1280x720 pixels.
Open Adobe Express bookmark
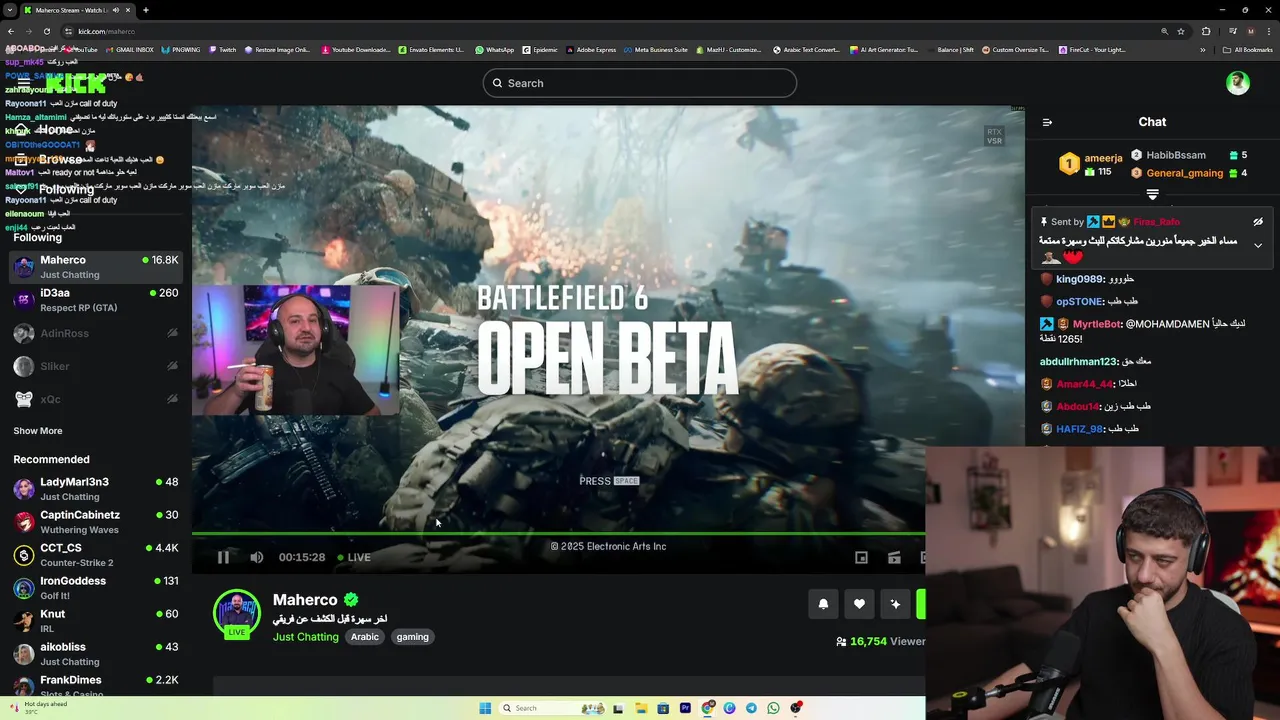point(591,50)
